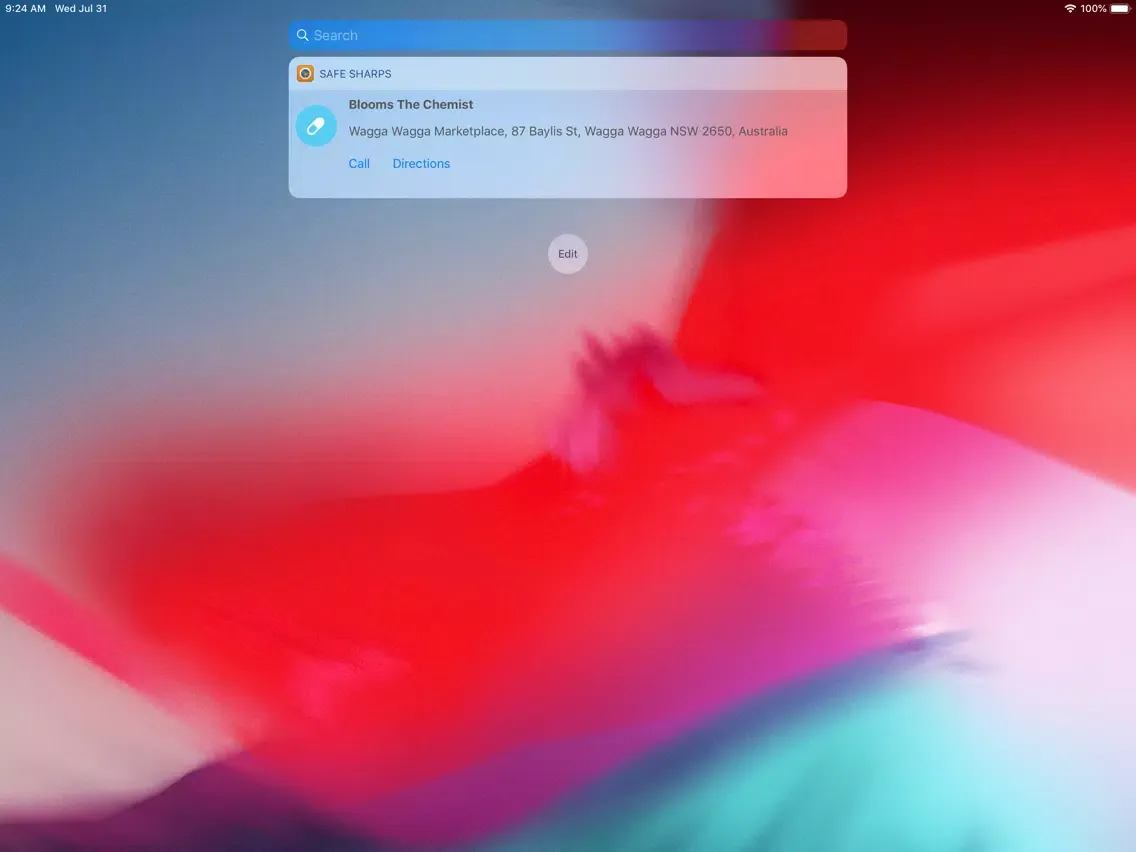Select Blooms The Chemist title

pyautogui.click(x=411, y=104)
